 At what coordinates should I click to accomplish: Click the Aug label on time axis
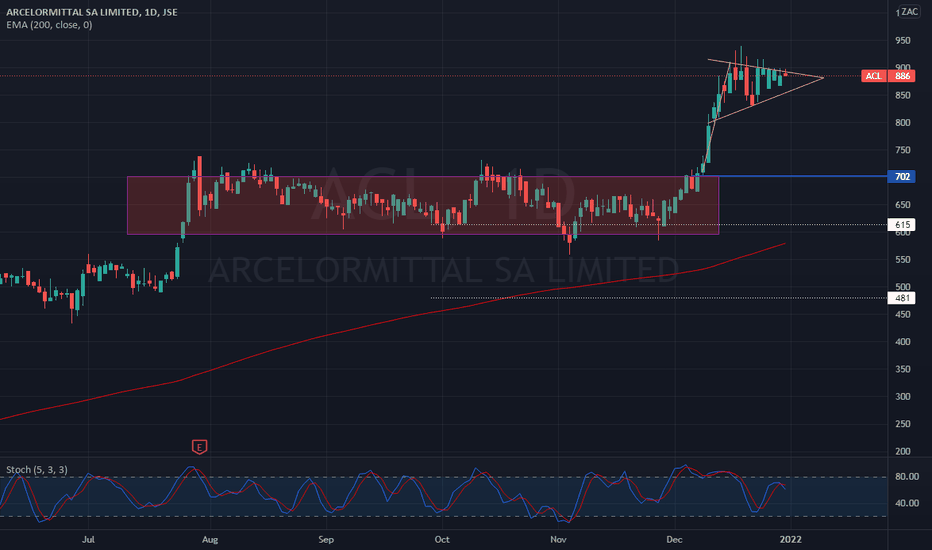pyautogui.click(x=210, y=540)
